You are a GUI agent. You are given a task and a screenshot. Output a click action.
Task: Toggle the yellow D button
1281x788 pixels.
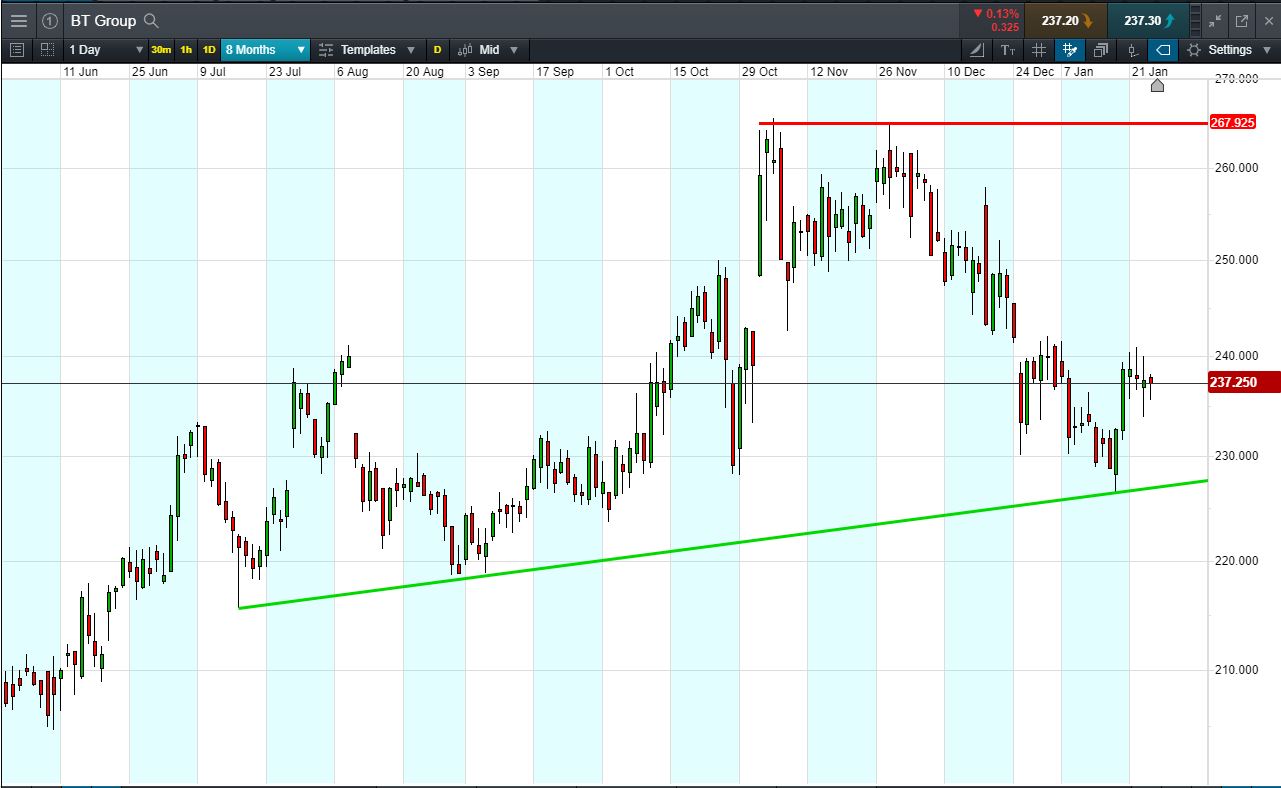coord(437,50)
